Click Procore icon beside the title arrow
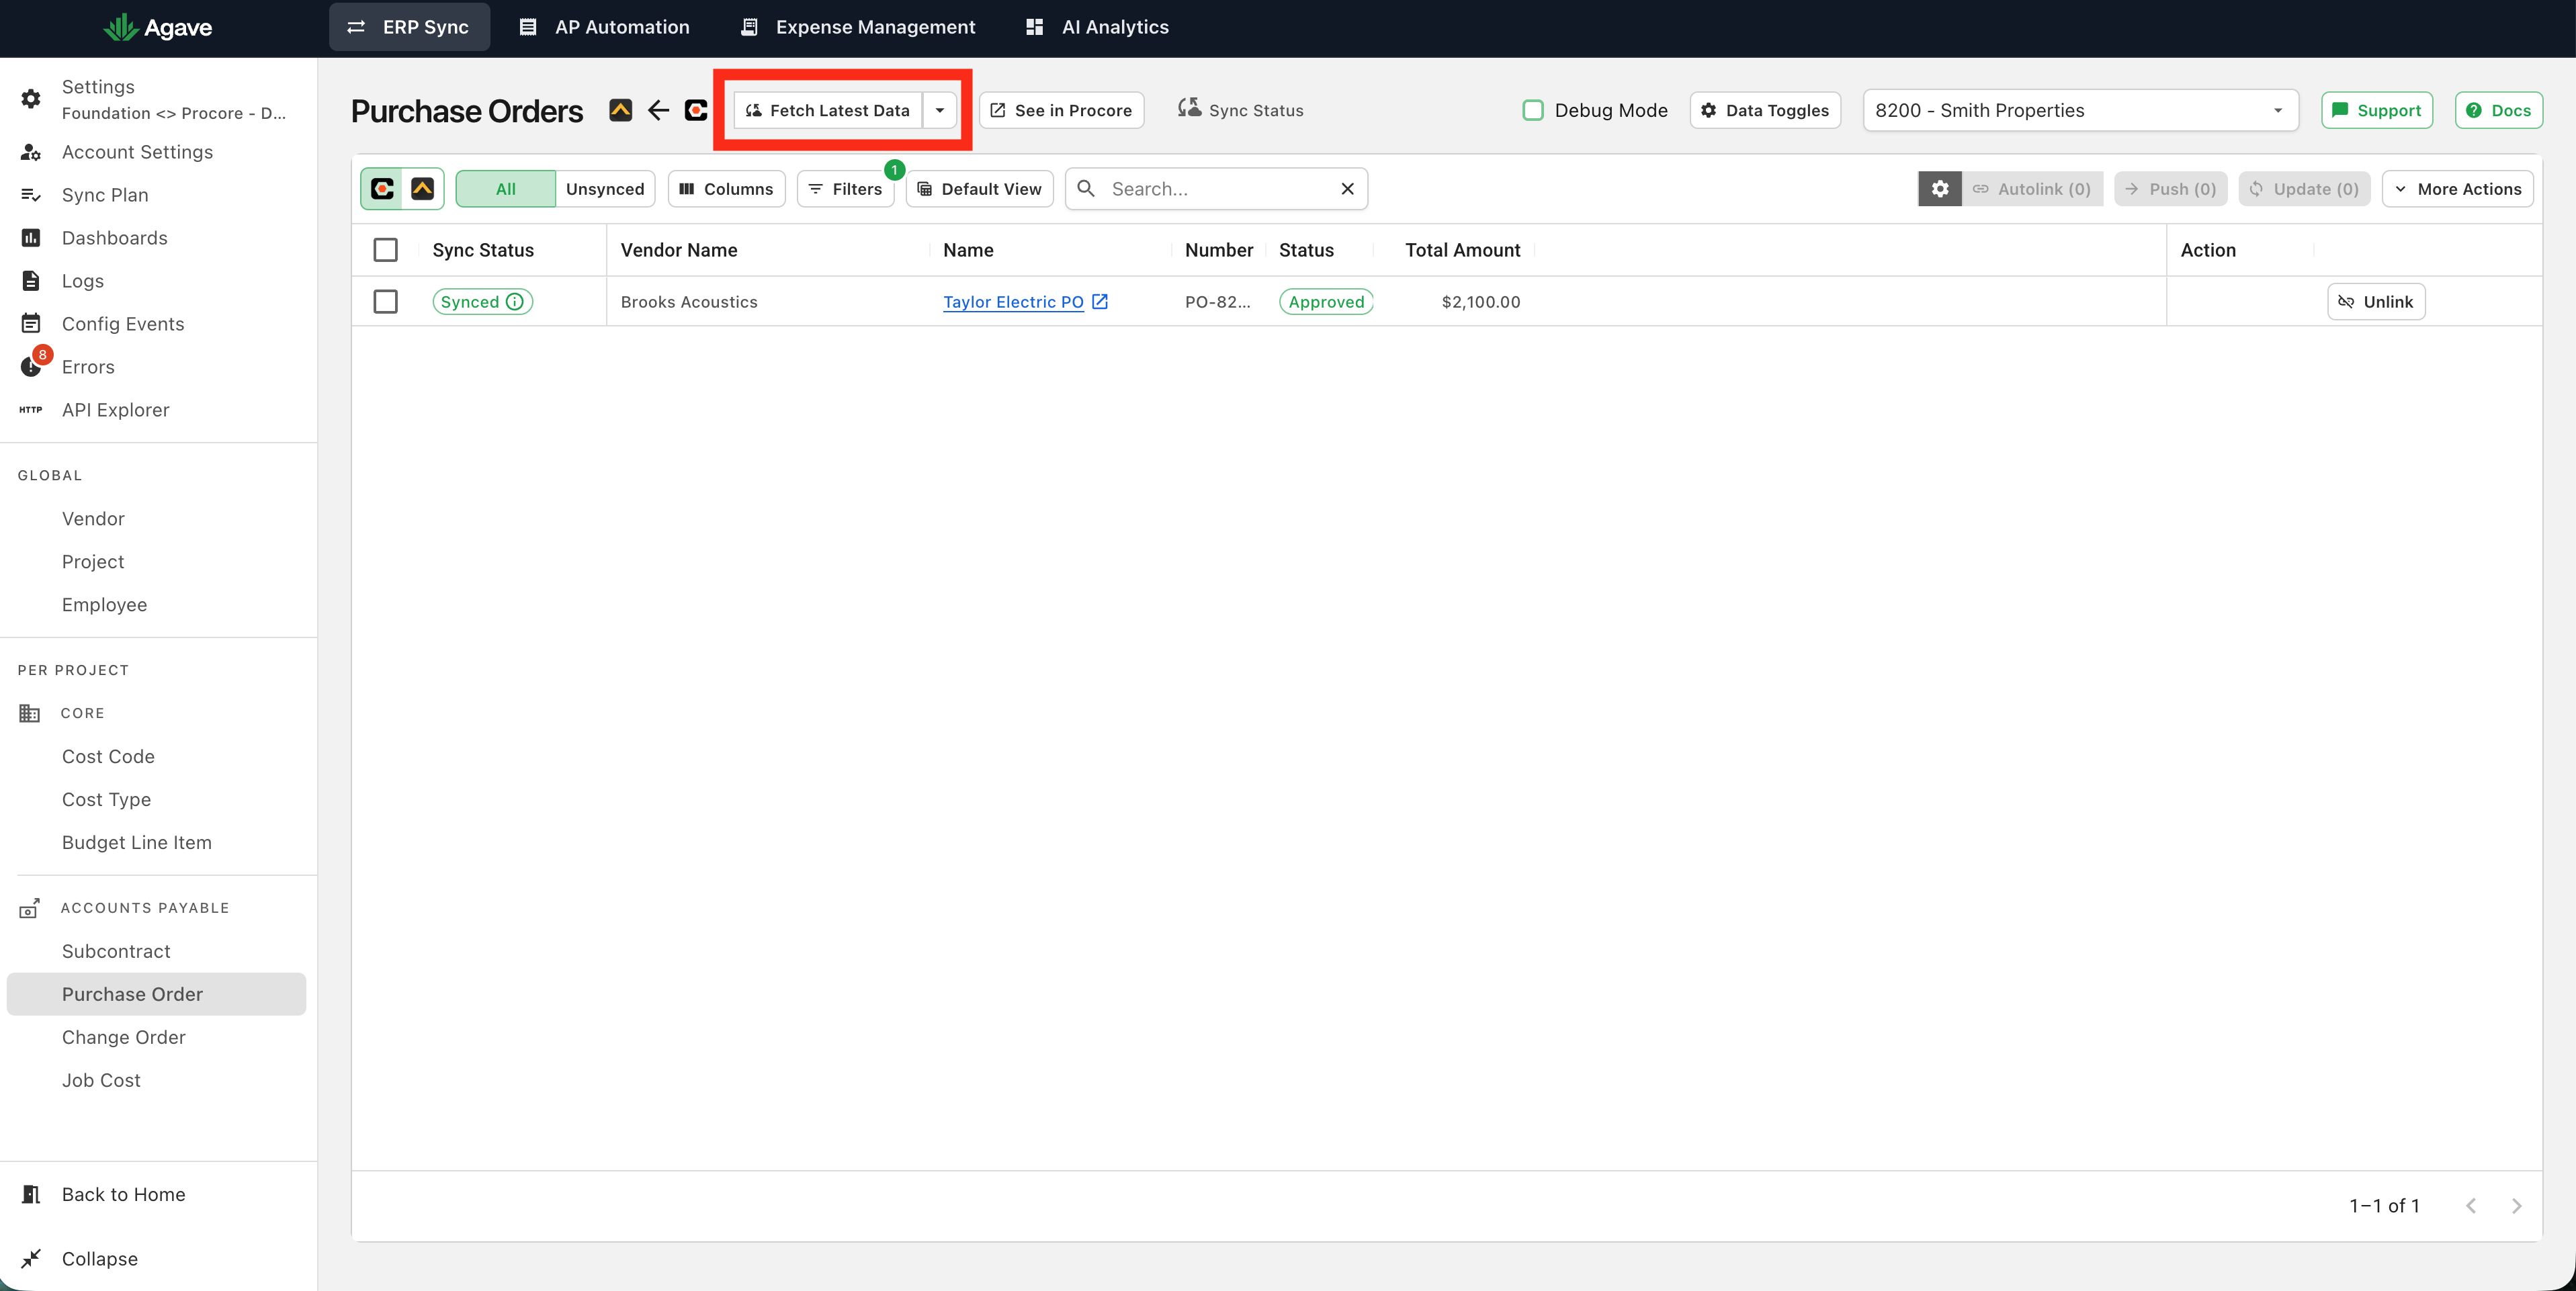 [696, 110]
